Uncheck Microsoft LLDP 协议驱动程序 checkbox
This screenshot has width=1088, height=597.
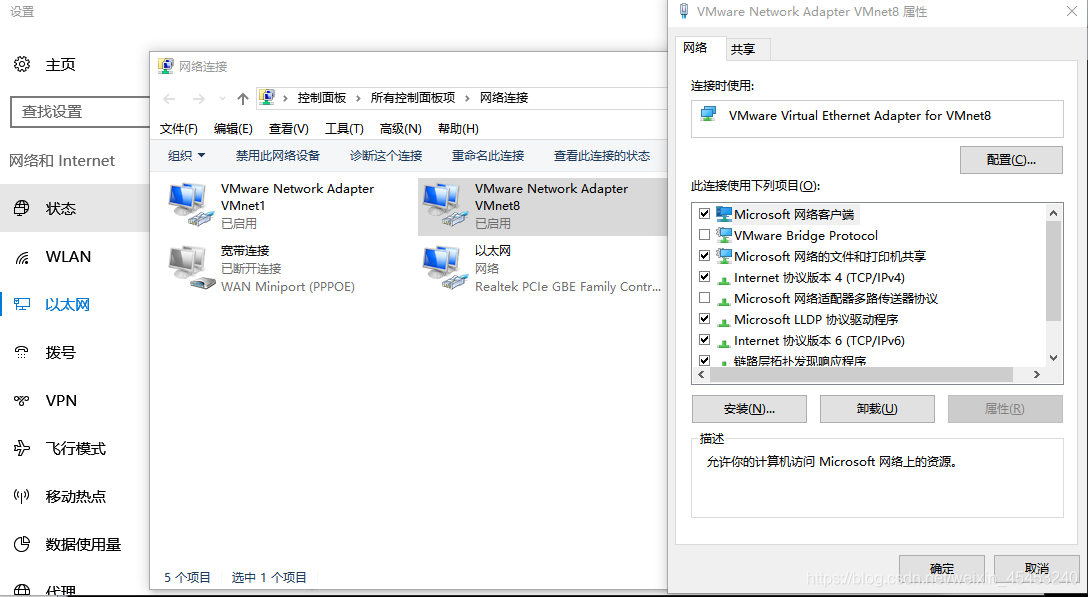(704, 319)
